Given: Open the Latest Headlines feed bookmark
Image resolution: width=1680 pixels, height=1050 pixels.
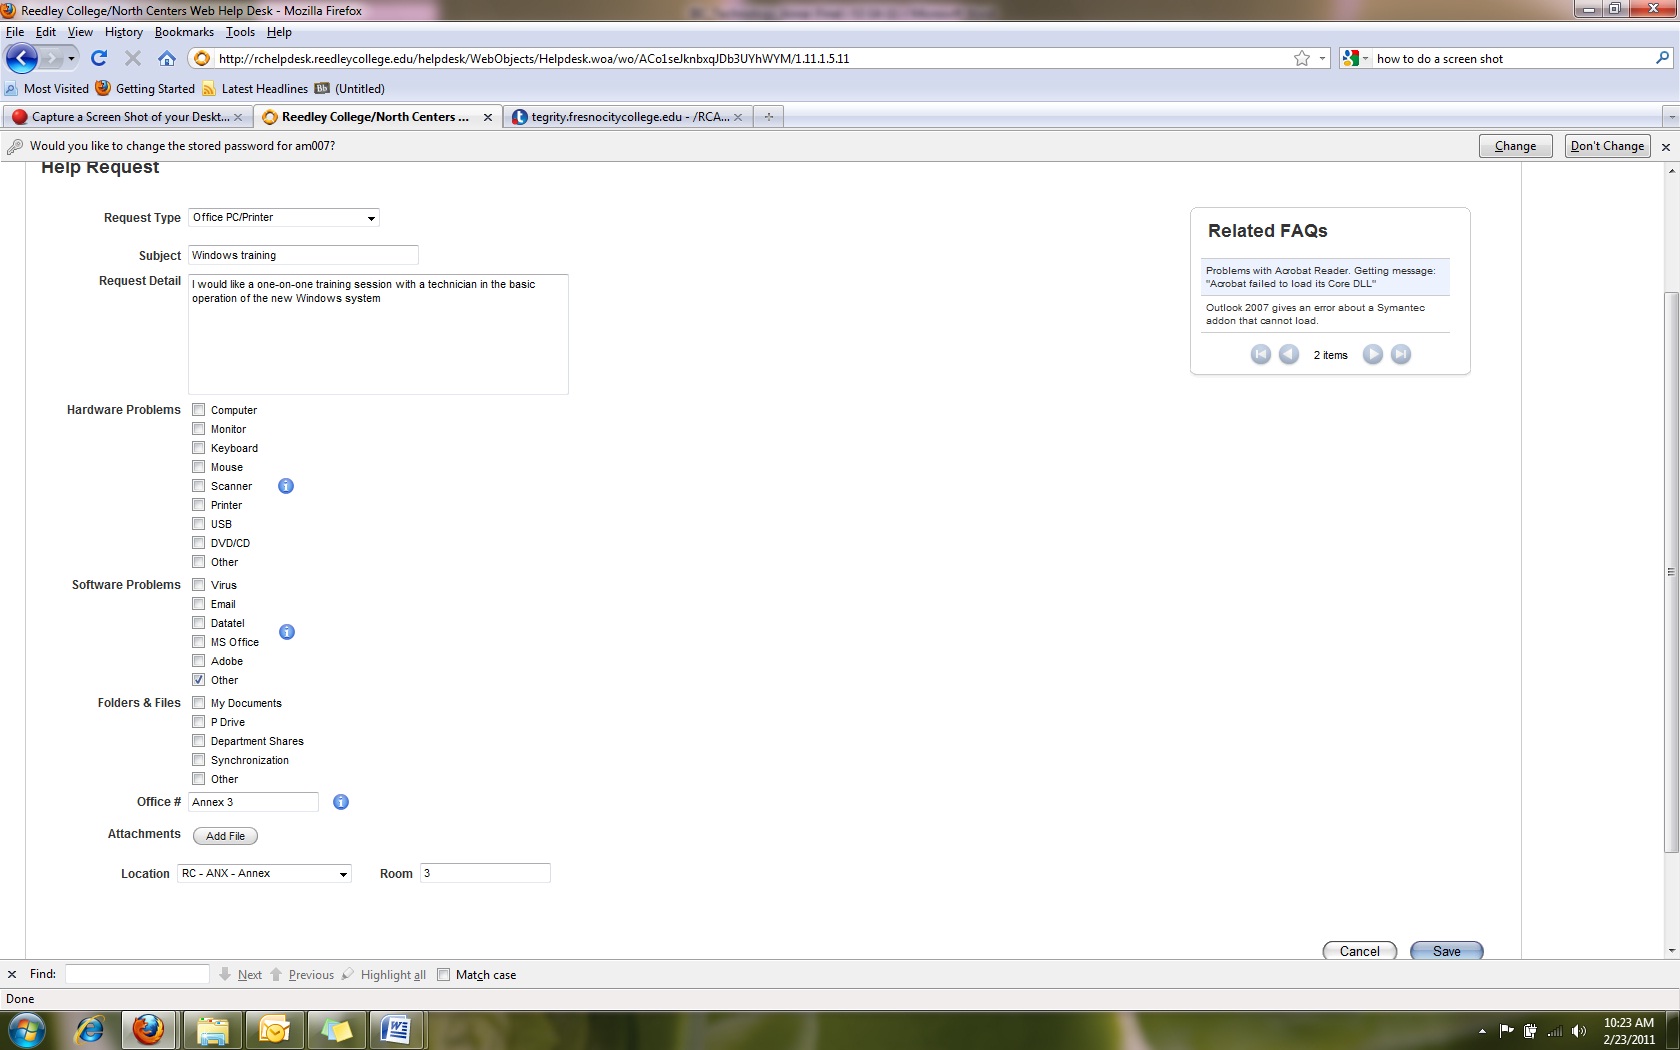Looking at the screenshot, I should pyautogui.click(x=255, y=89).
